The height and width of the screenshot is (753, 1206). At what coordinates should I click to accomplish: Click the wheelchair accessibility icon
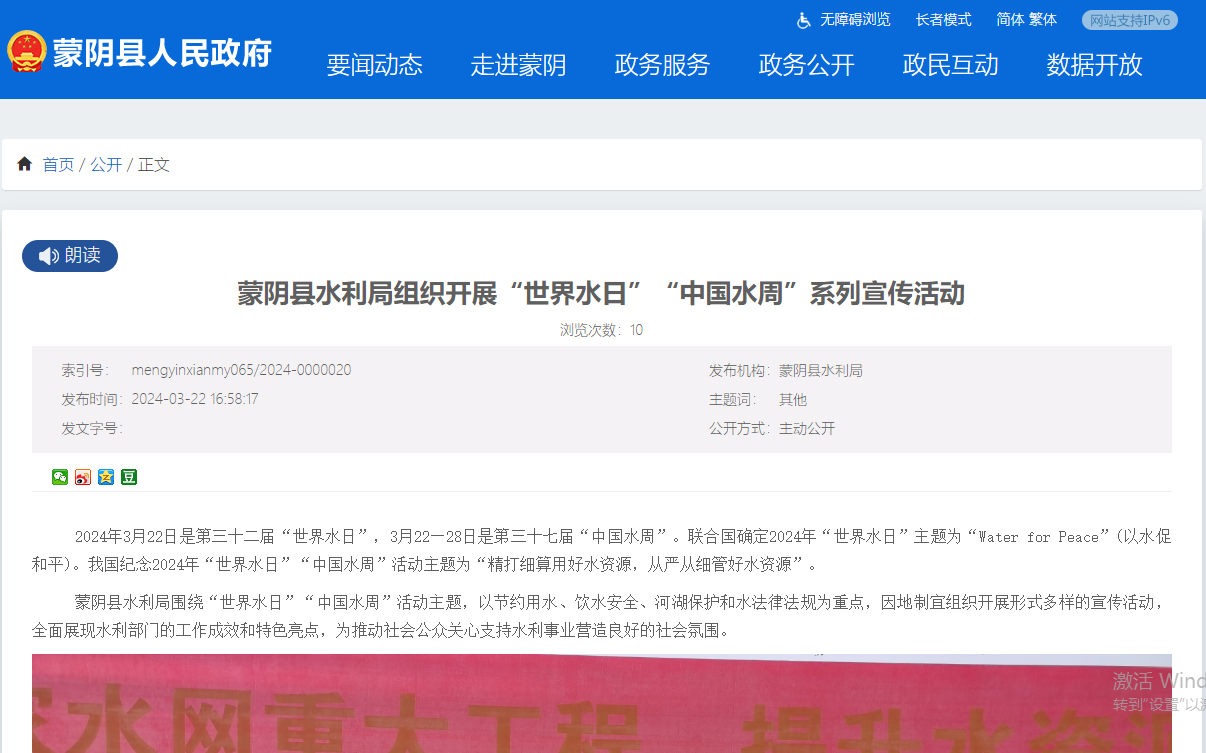pos(804,20)
